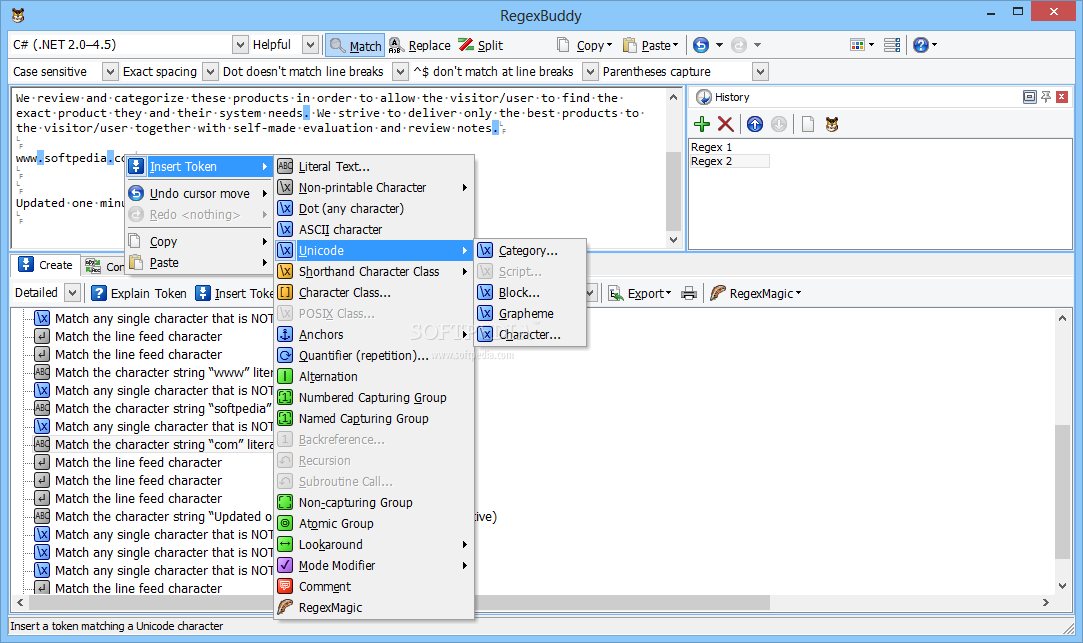Click the Export button
This screenshot has width=1083, height=643.
point(640,294)
